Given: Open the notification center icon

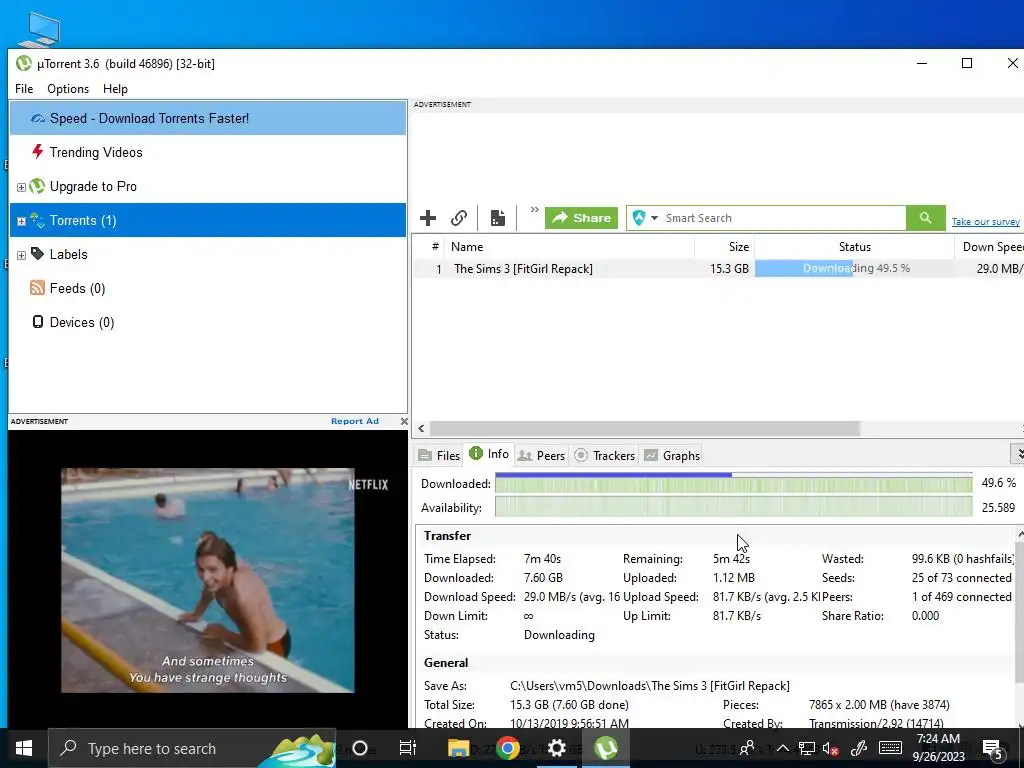Looking at the screenshot, I should click(x=993, y=749).
